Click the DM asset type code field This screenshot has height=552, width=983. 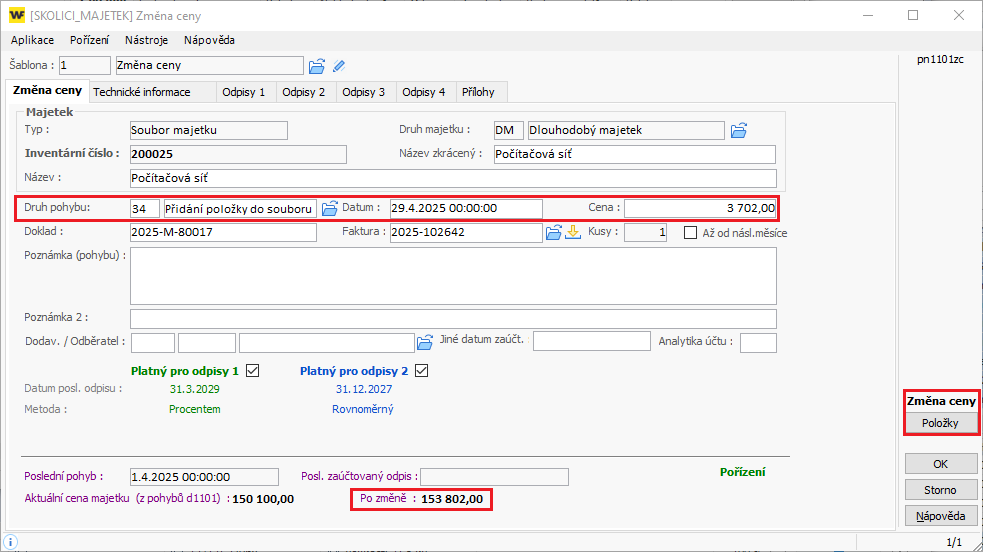click(508, 130)
